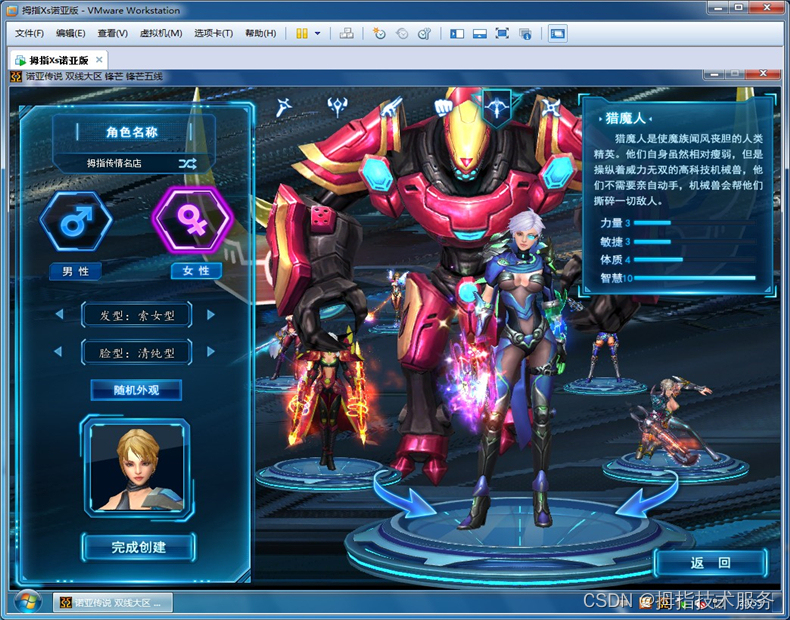790x620 pixels.
Task: Rotate character using right curved arrow
Action: coord(647,495)
